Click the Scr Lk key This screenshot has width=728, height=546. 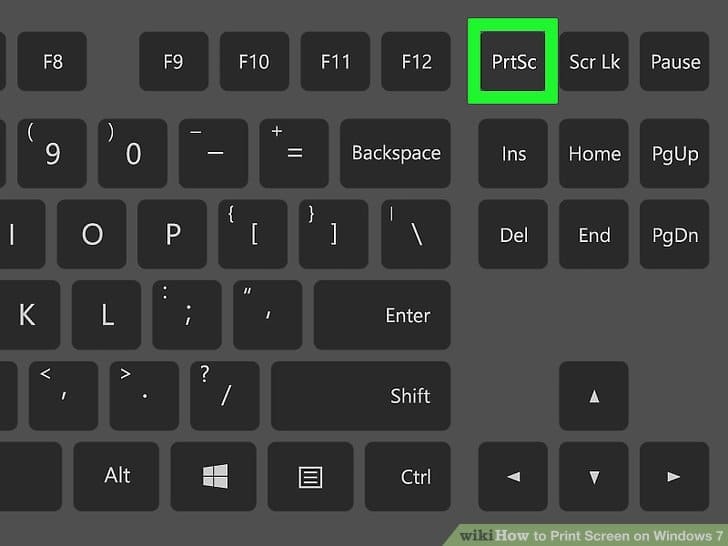click(x=594, y=61)
